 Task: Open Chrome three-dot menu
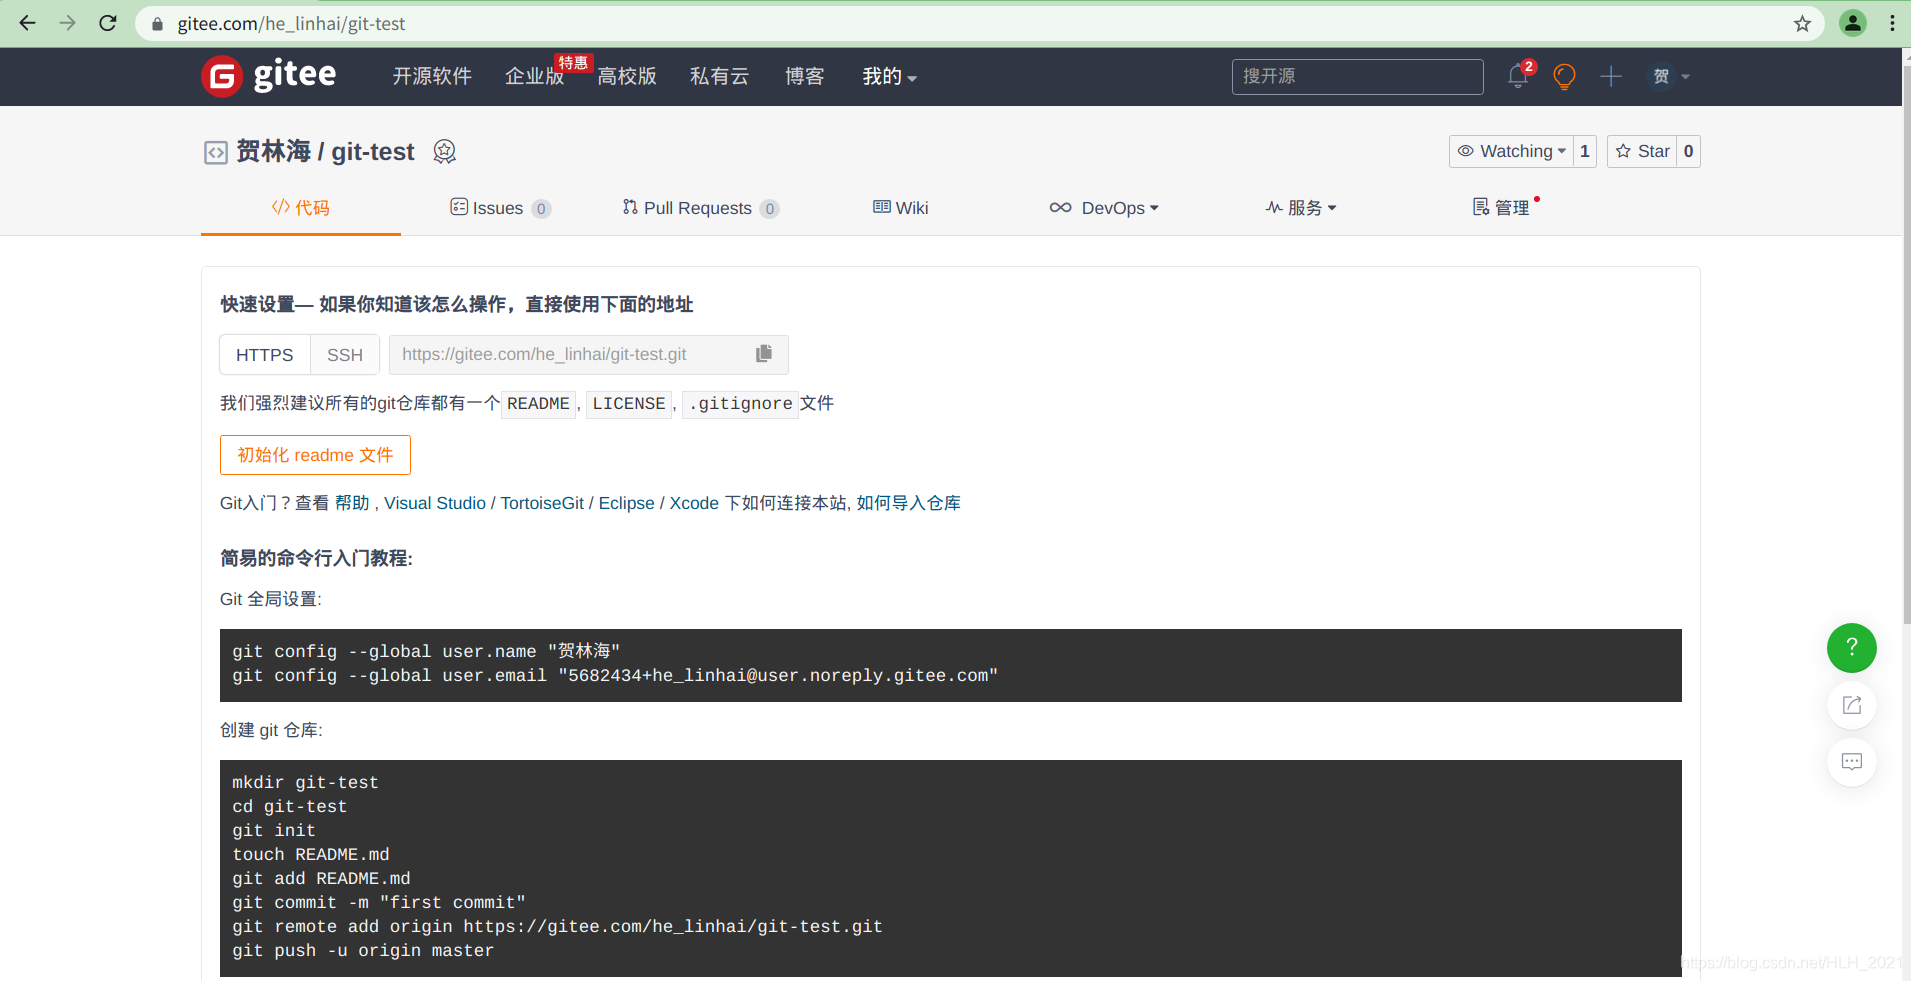[x=1892, y=23]
